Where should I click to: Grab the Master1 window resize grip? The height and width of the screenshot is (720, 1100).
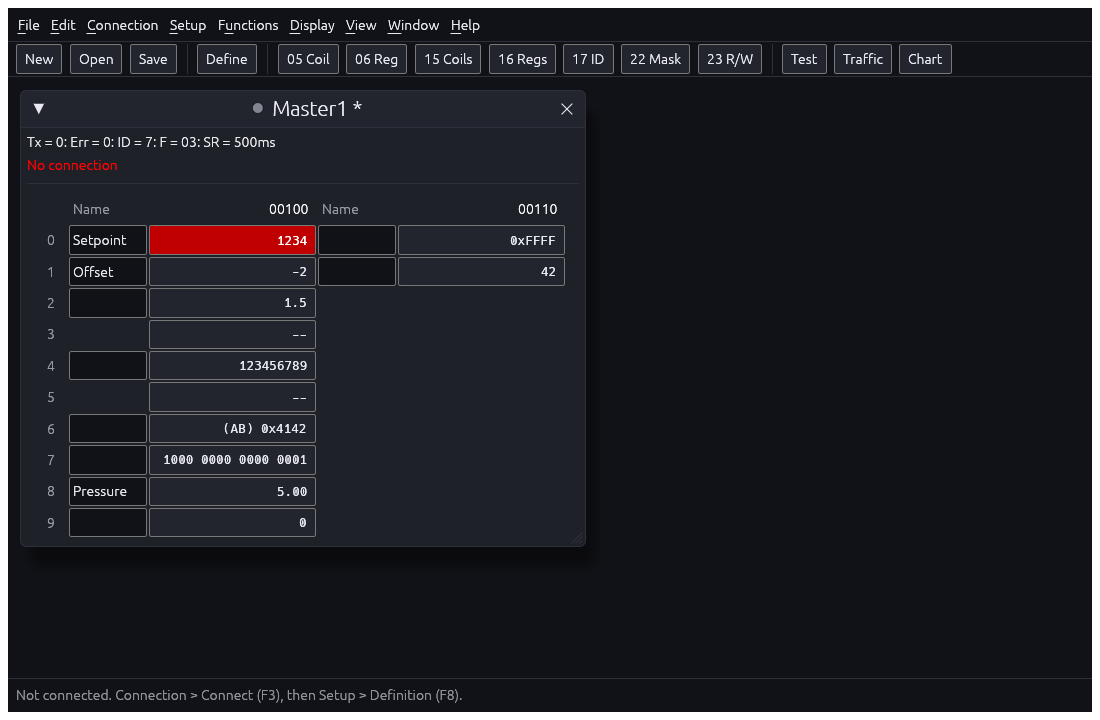coord(577,538)
